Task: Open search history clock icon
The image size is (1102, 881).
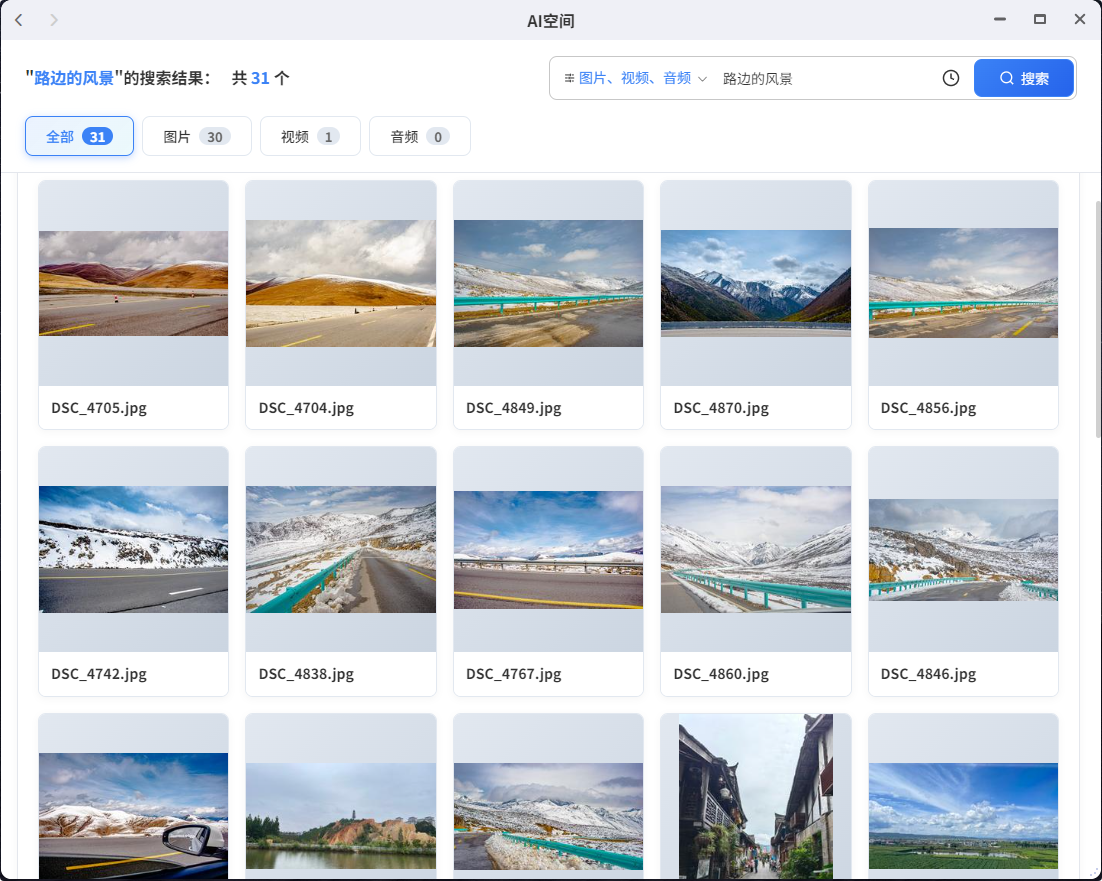Action: 950,78
